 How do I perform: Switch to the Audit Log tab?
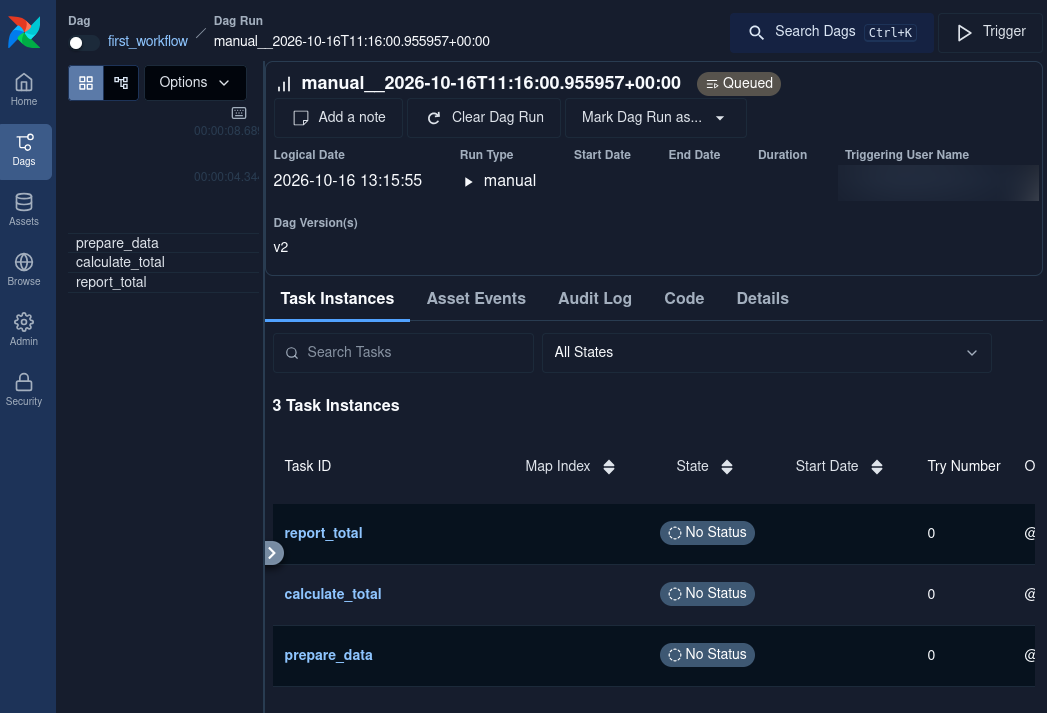pyautogui.click(x=595, y=298)
